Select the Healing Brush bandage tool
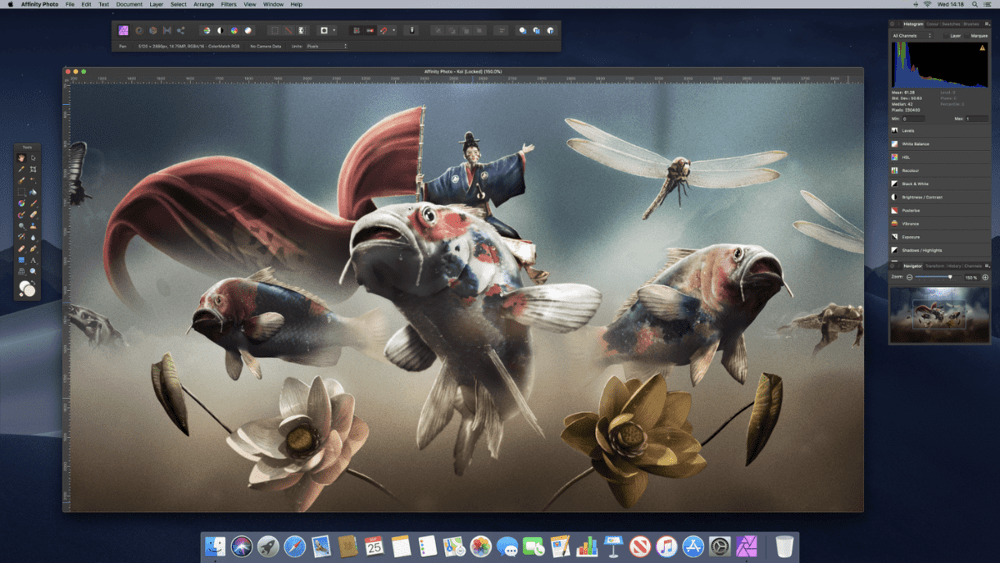The width and height of the screenshot is (1000, 563). click(x=21, y=249)
